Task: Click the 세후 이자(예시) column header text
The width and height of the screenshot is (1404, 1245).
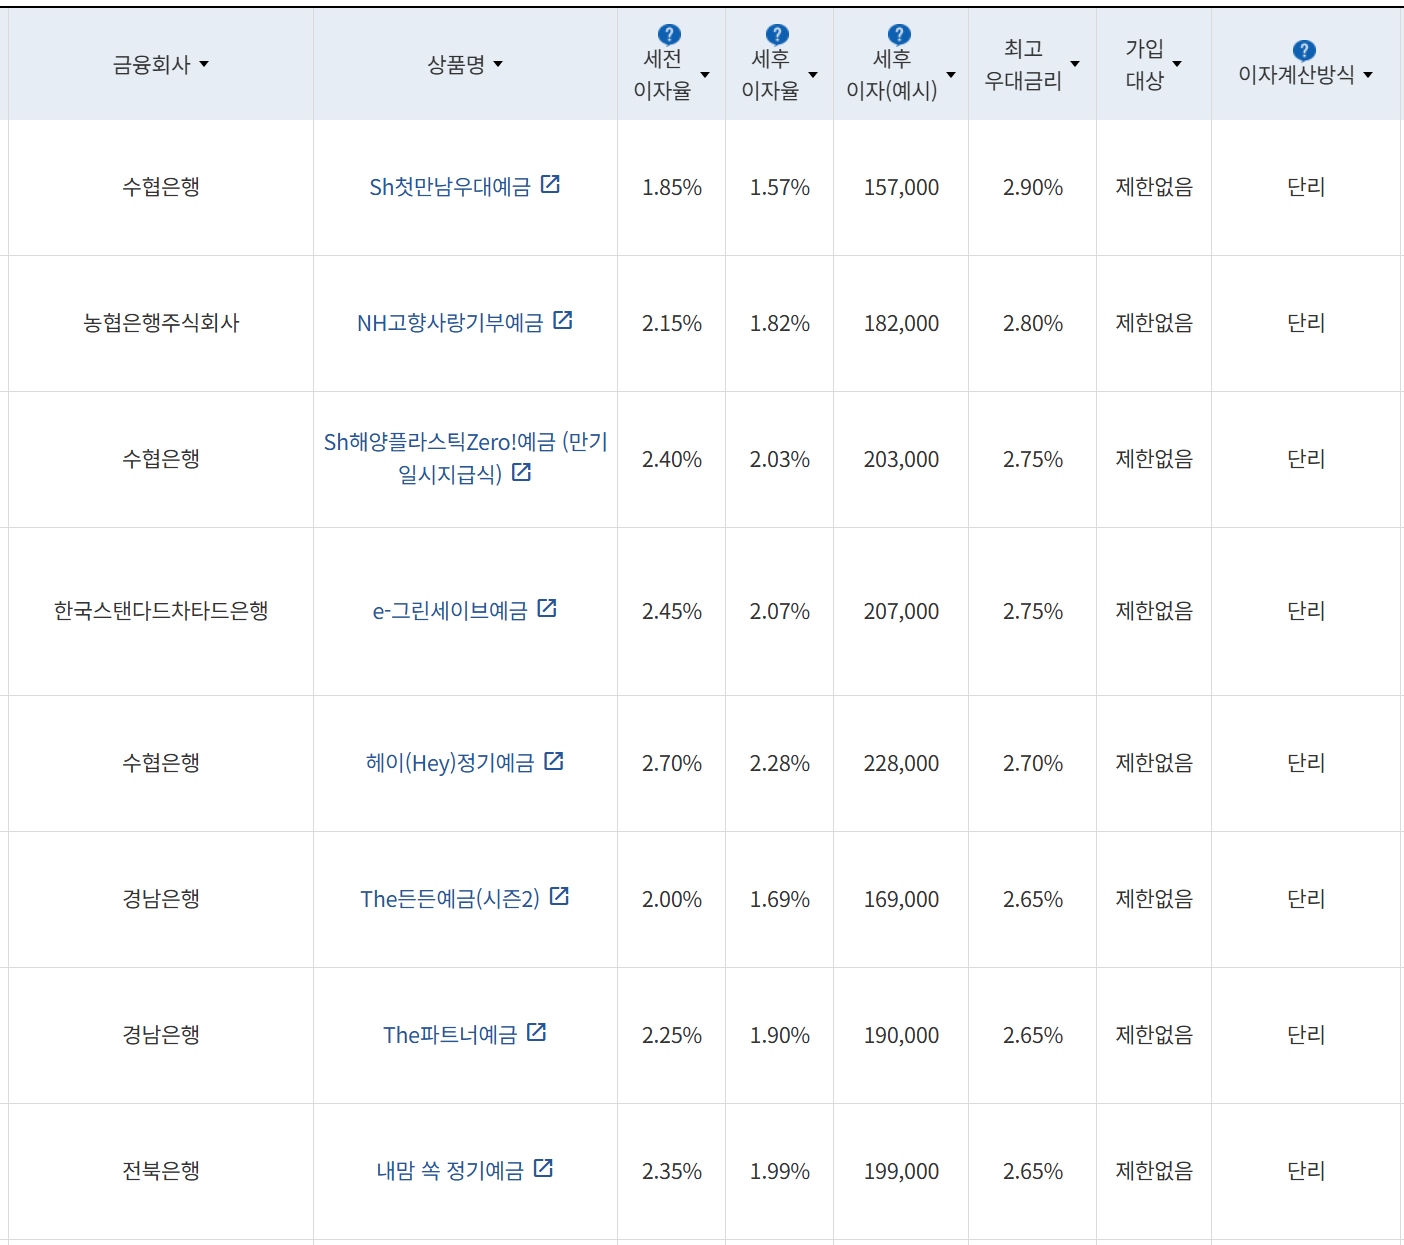Action: coord(891,75)
